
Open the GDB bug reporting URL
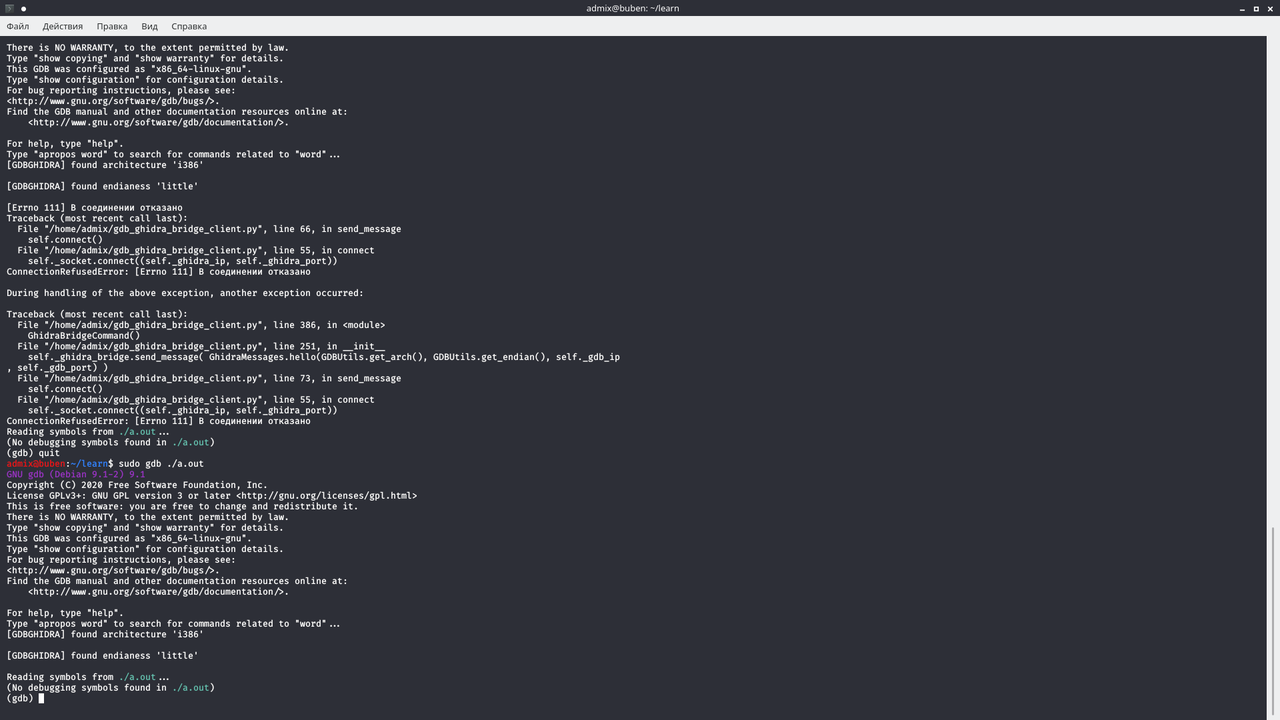111,100
